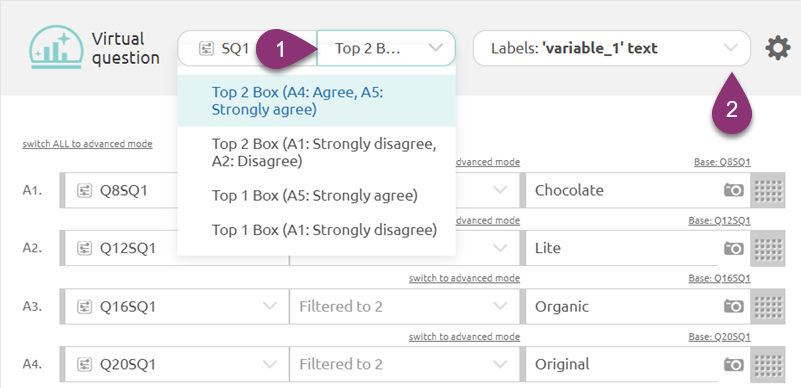Choose Top 1 Box (A5: Strongly agree)
The height and width of the screenshot is (388, 801).
point(316,196)
